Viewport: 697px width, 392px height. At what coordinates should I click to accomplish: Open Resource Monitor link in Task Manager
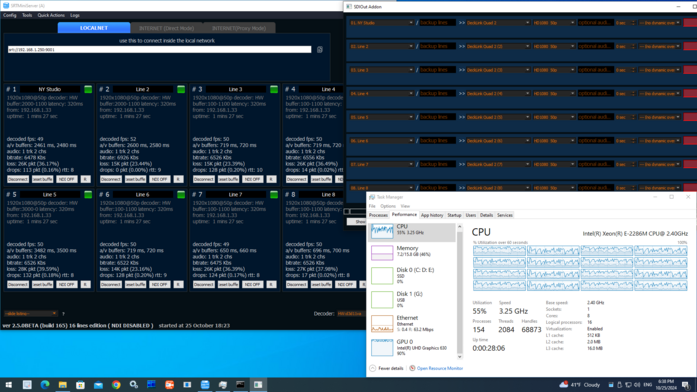pos(440,368)
